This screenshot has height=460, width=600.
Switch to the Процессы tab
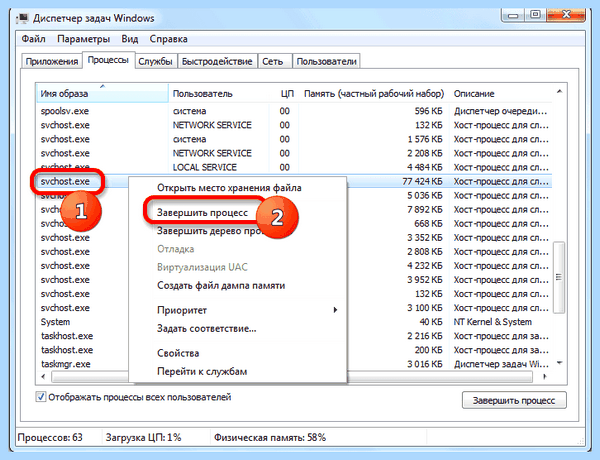coord(108,60)
